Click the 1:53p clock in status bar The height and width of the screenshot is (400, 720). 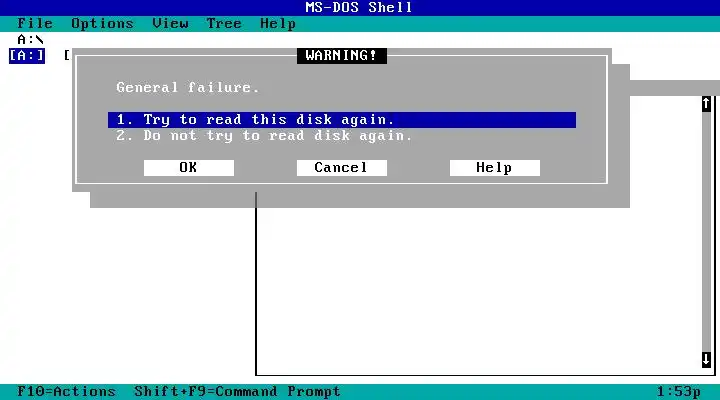click(x=679, y=392)
